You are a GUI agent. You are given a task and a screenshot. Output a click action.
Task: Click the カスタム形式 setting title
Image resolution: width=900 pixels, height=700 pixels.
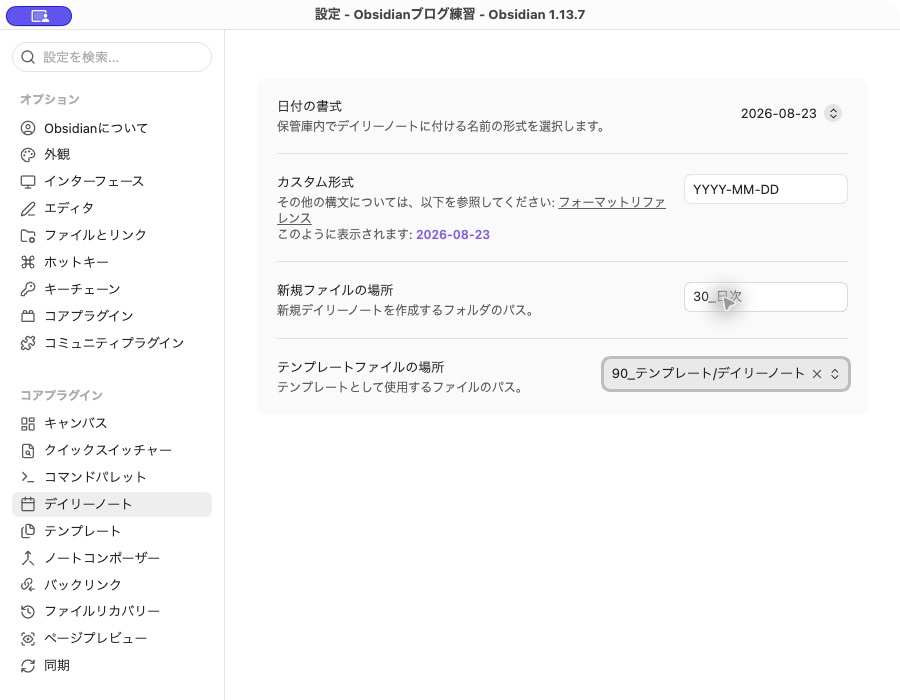(316, 182)
